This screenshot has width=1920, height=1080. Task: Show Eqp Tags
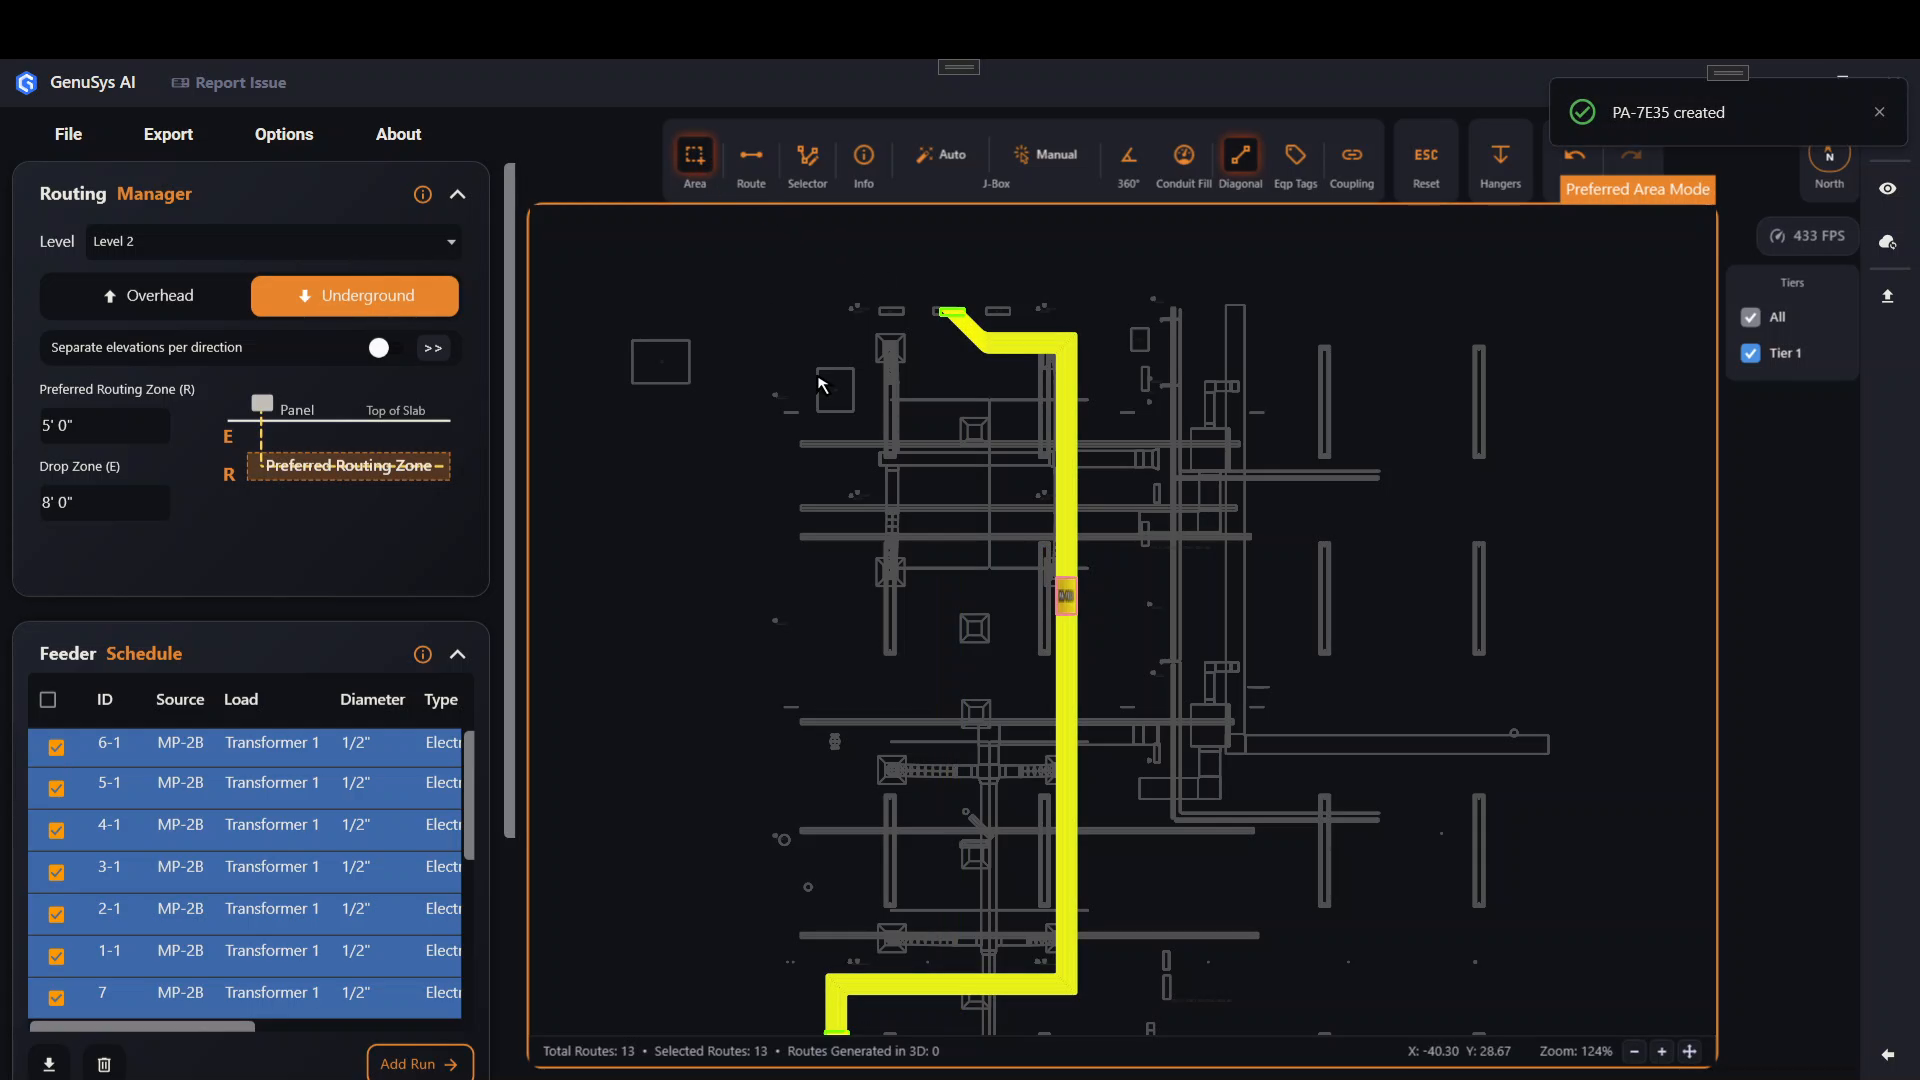pyautogui.click(x=1295, y=163)
